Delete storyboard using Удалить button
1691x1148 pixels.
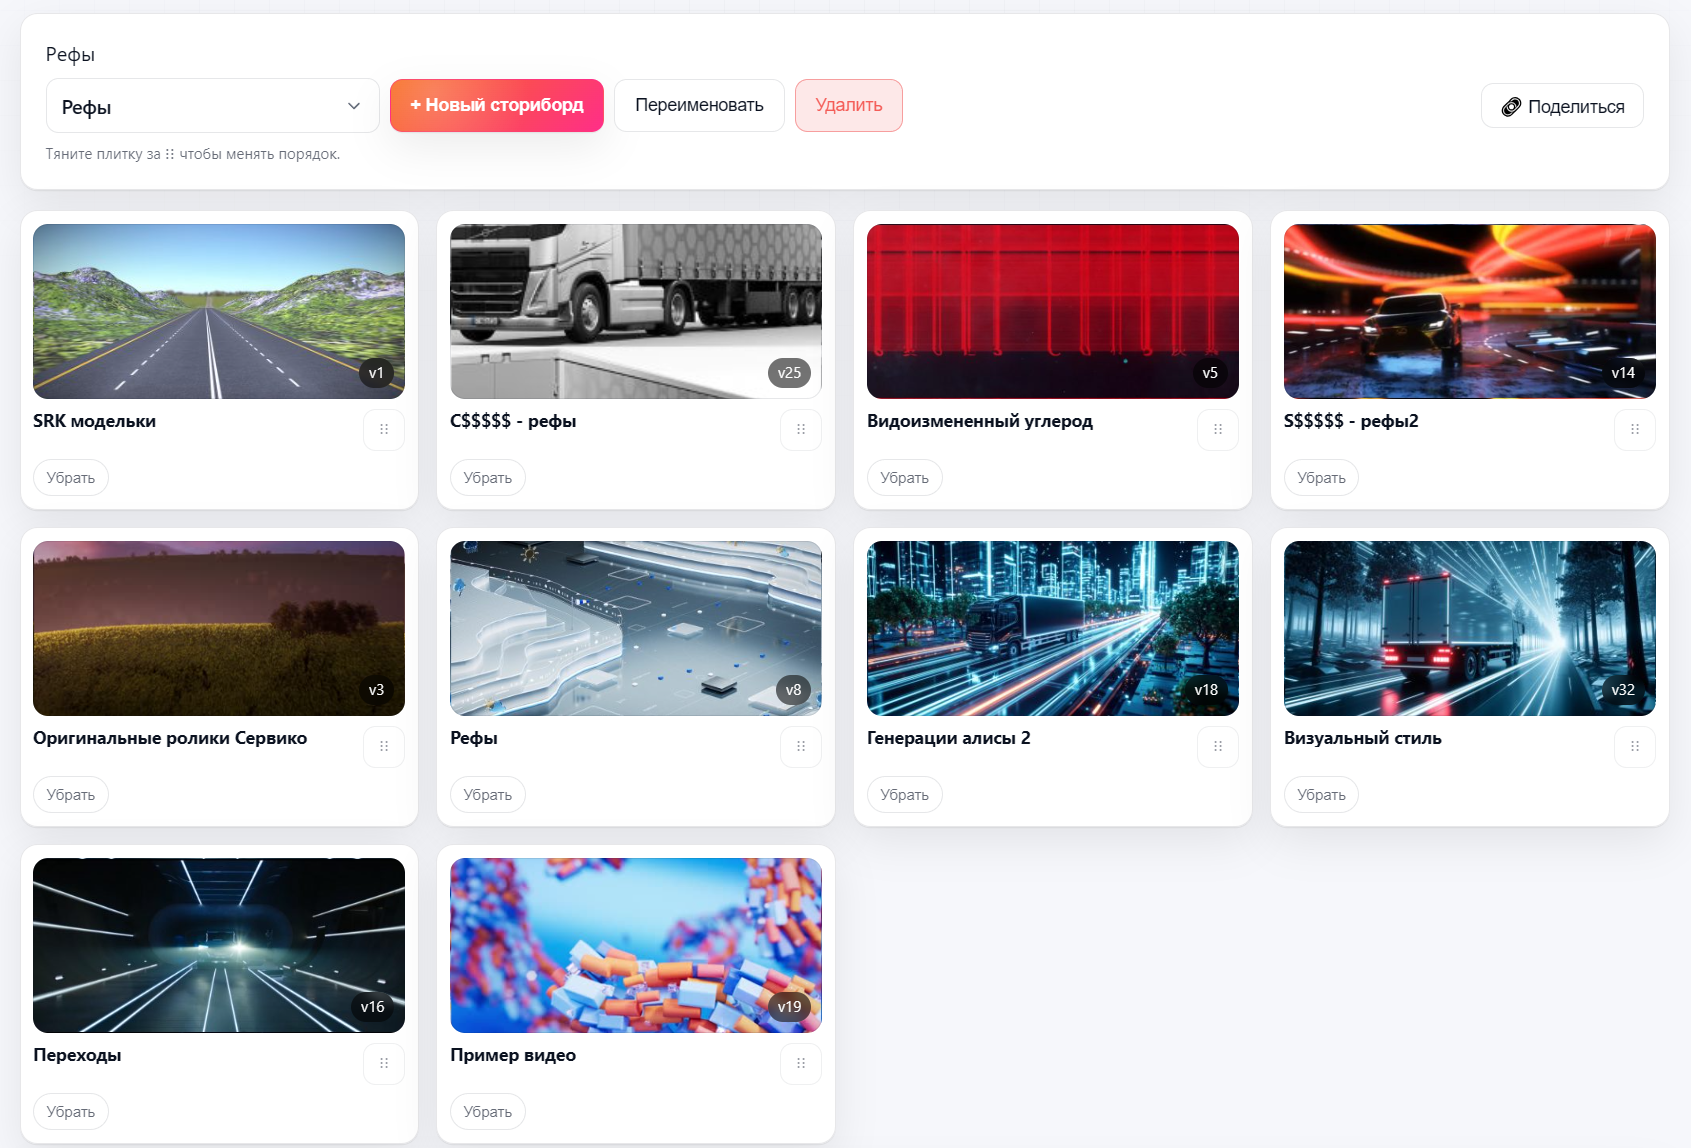[849, 105]
